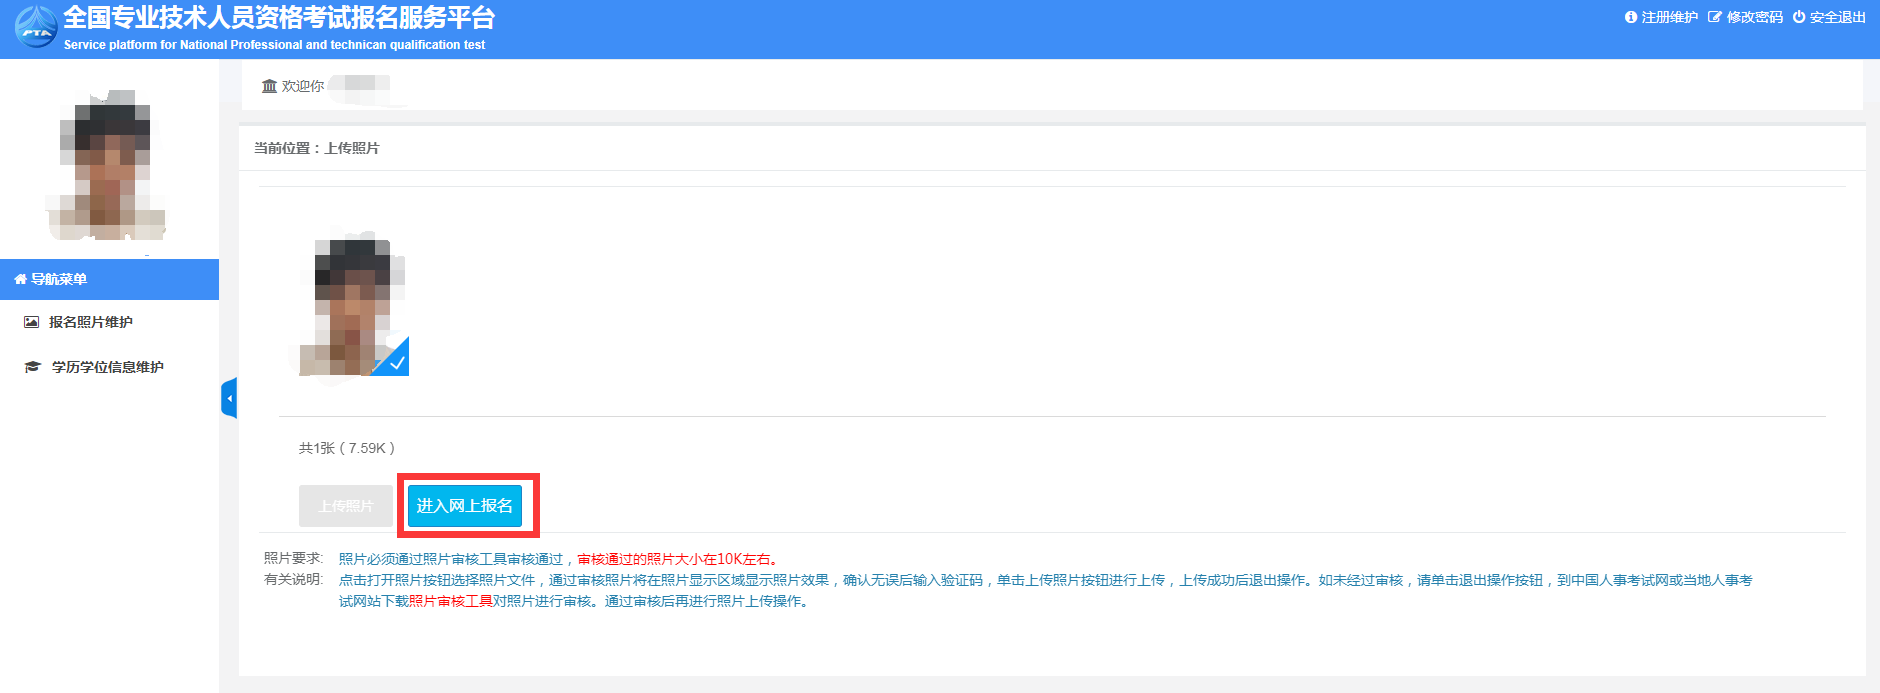Click the 全国专业技术人员资格考试报名服务平台 title
Viewport: 1880px width, 693px height.
pos(279,18)
